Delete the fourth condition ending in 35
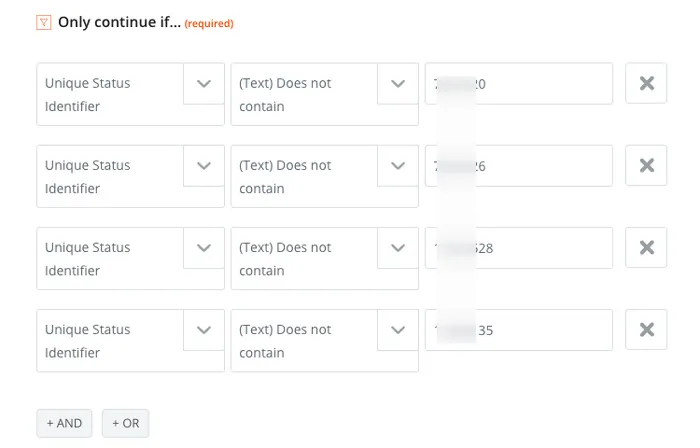Image resolution: width=700 pixels, height=448 pixels. click(x=646, y=330)
